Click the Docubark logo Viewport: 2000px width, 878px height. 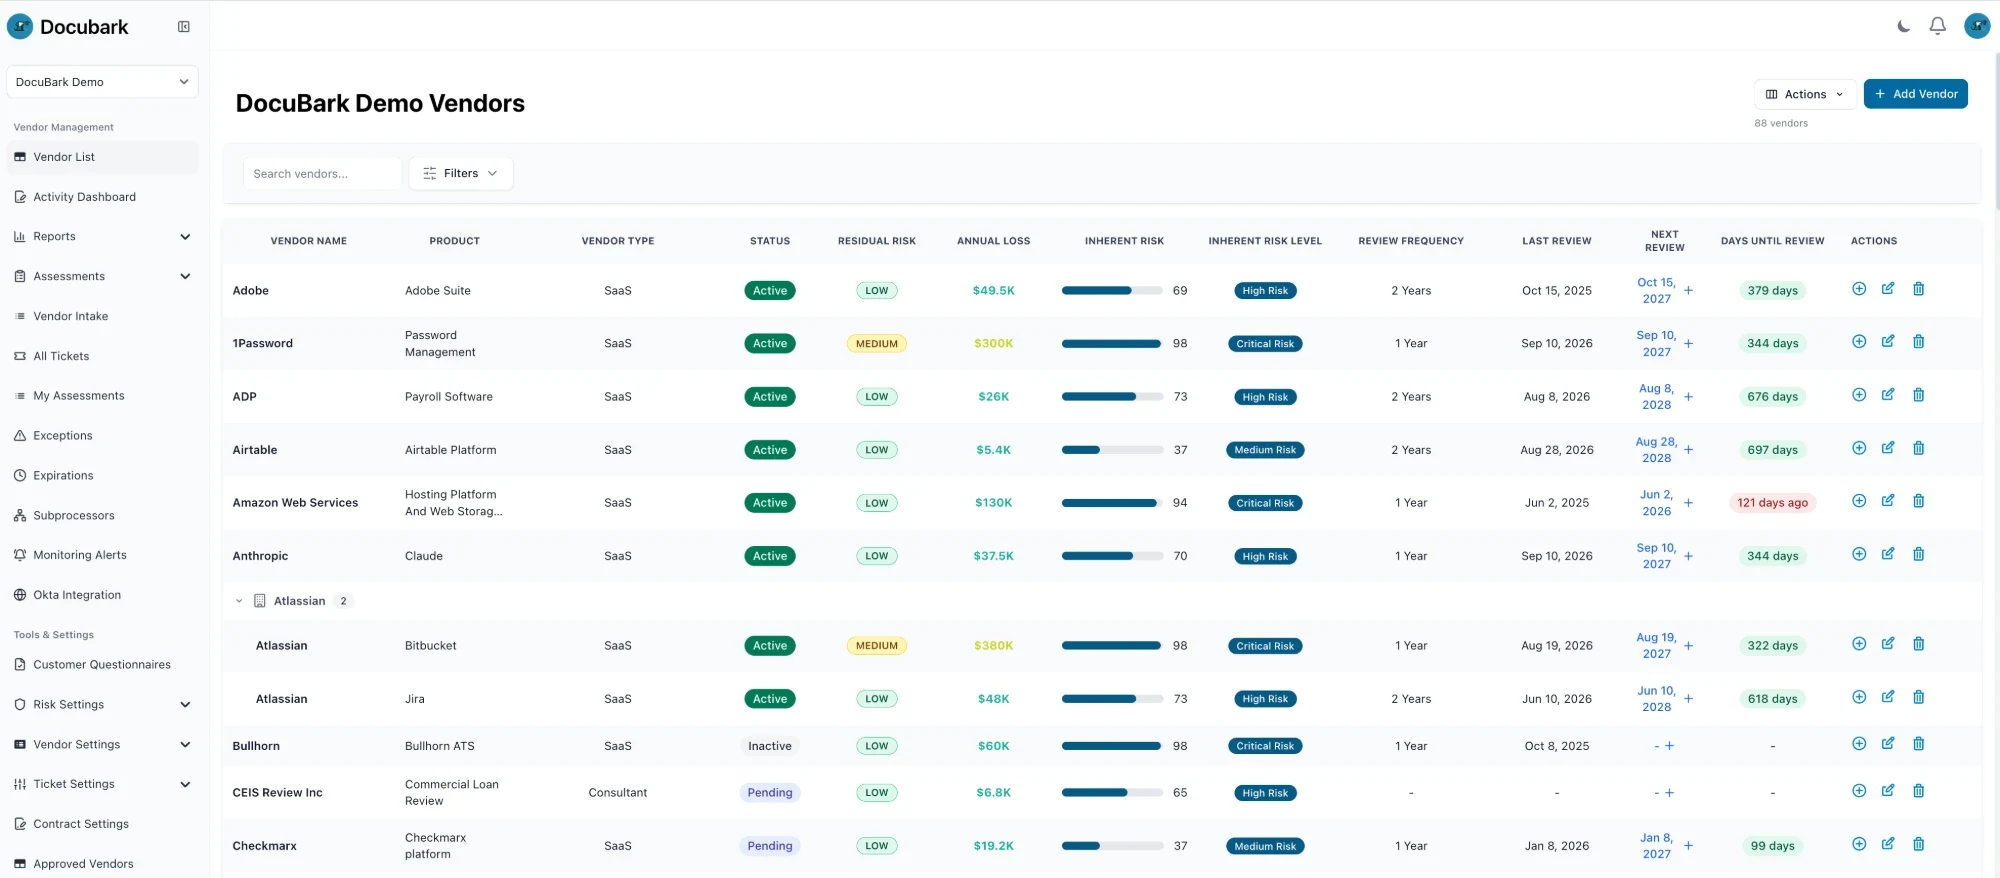[x=68, y=27]
